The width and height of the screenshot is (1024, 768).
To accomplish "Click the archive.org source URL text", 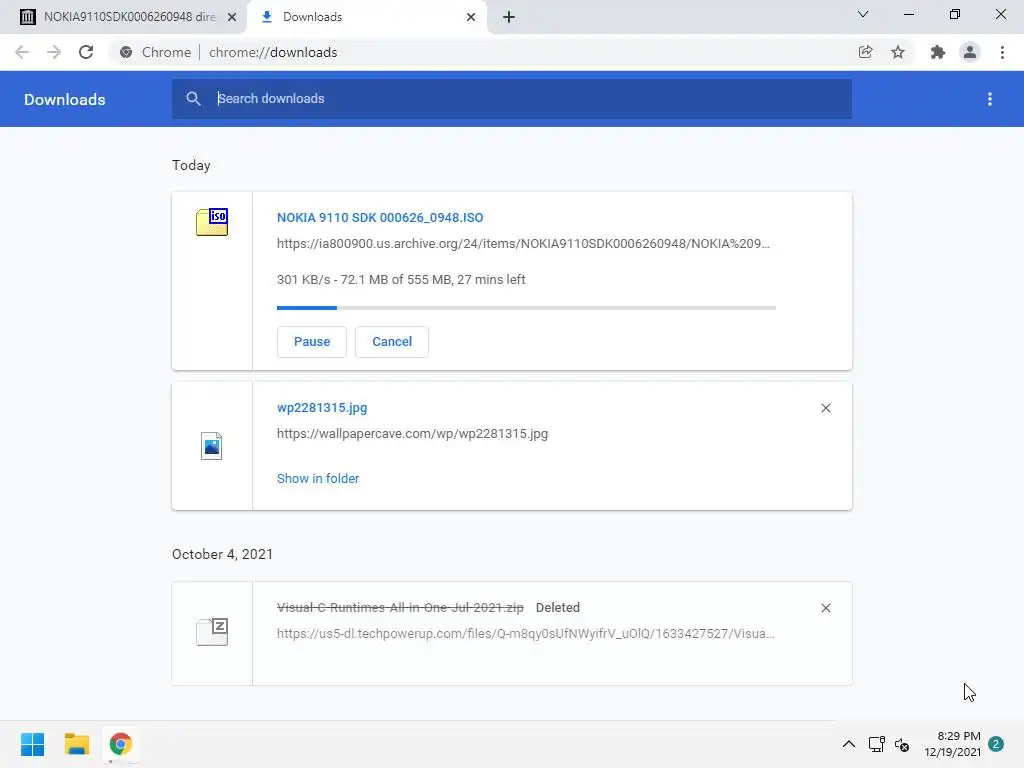I will click(523, 244).
